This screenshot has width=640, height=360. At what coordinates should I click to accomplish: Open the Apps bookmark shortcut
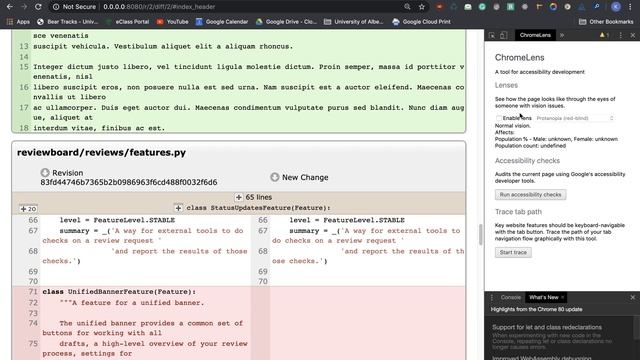[x=18, y=22]
